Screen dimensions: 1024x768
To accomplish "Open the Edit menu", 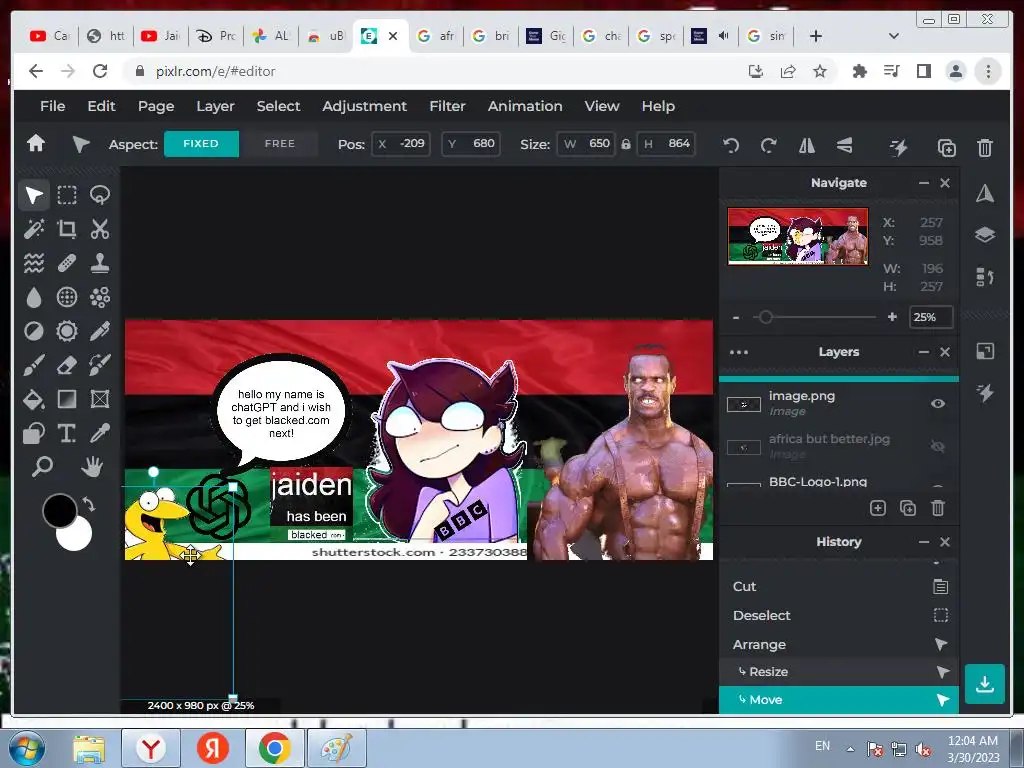I will [101, 106].
